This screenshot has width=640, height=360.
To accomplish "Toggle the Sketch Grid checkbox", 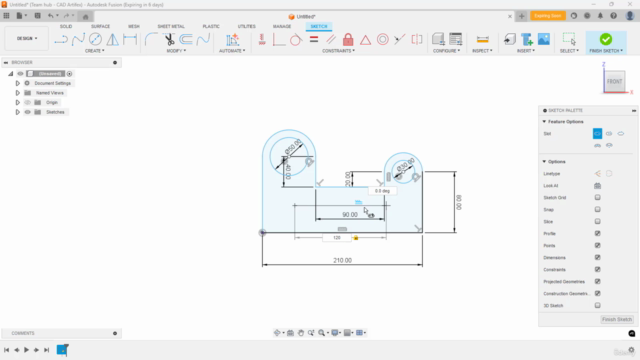I will click(x=598, y=198).
